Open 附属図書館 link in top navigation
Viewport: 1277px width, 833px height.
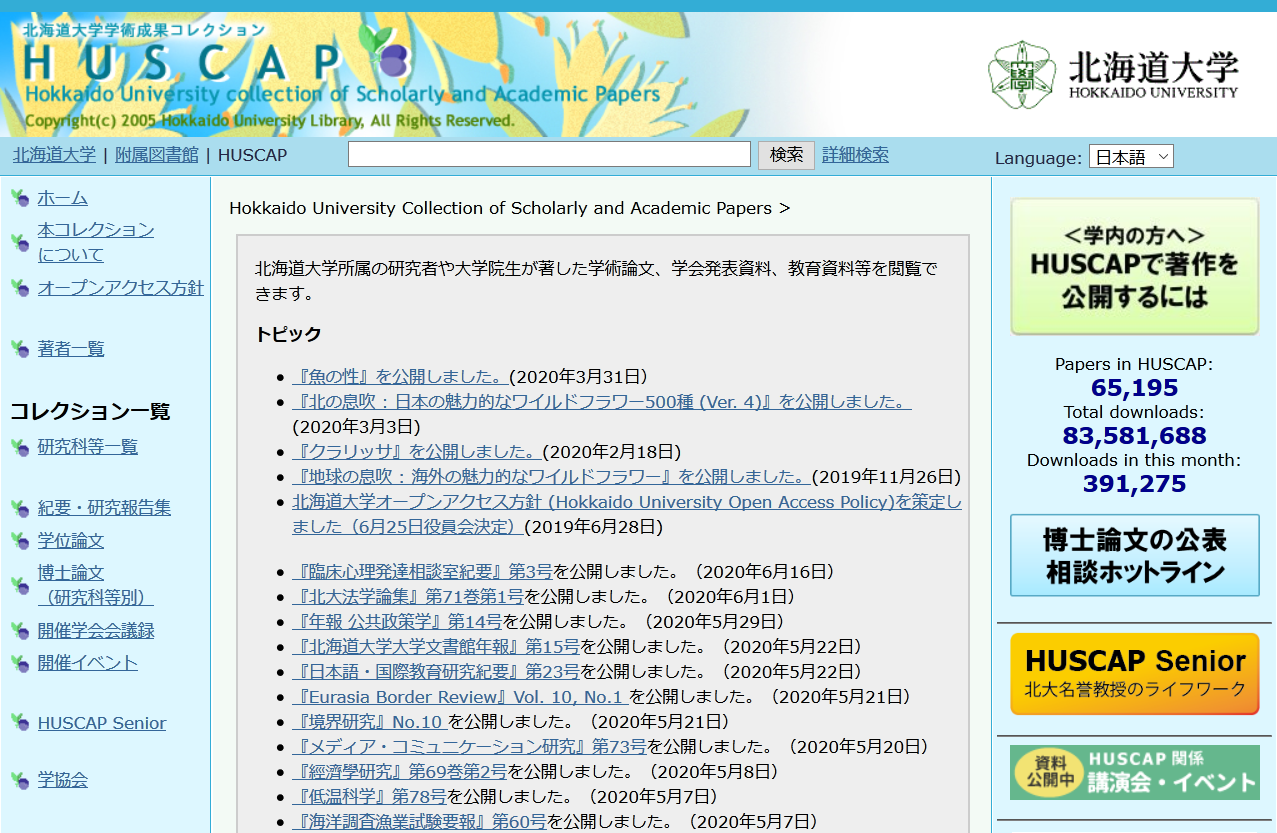(x=156, y=155)
